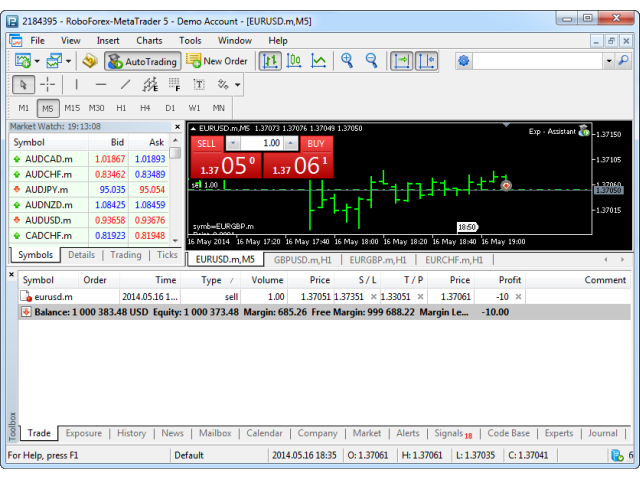Screen dimensions: 640x480
Task: Switch to bar chart display
Action: 270,61
